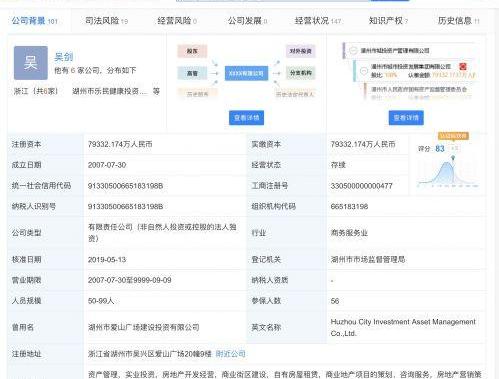The height and width of the screenshot is (379, 499).
Task: Click the taxpayer ID value in 纳税人识别号 row
Action: tap(125, 206)
